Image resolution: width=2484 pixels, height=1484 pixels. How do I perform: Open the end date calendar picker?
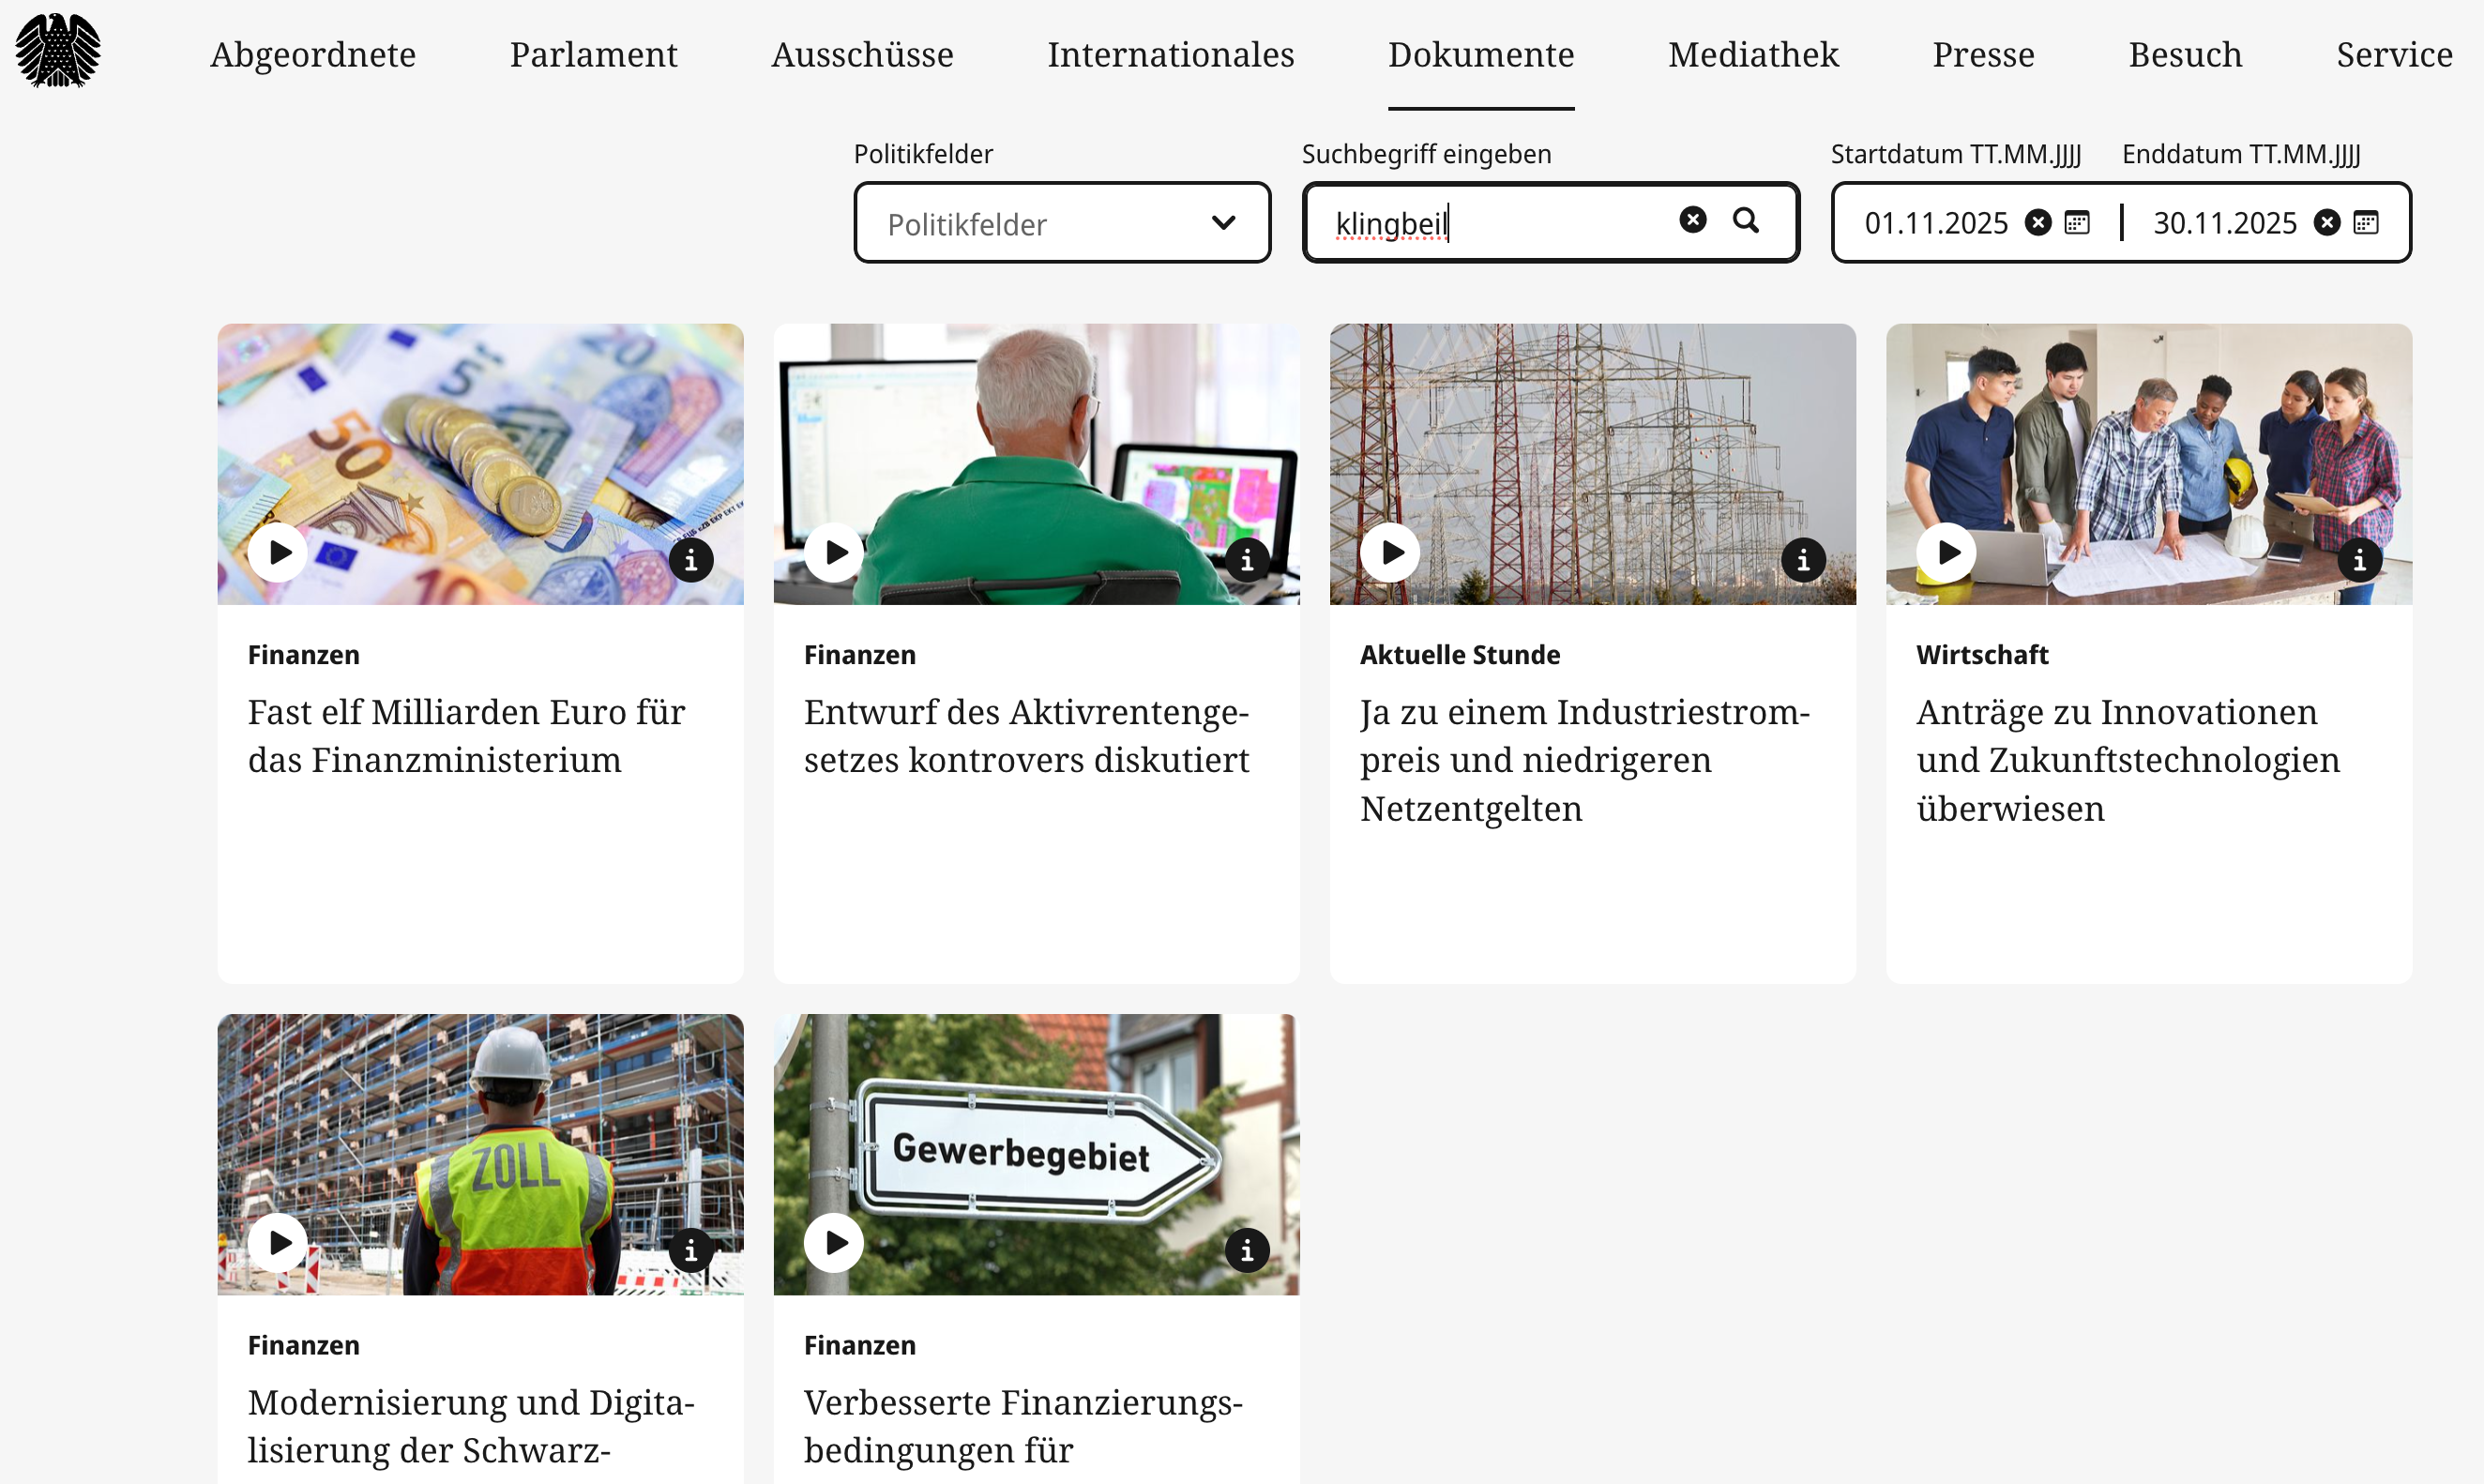tap(2366, 222)
